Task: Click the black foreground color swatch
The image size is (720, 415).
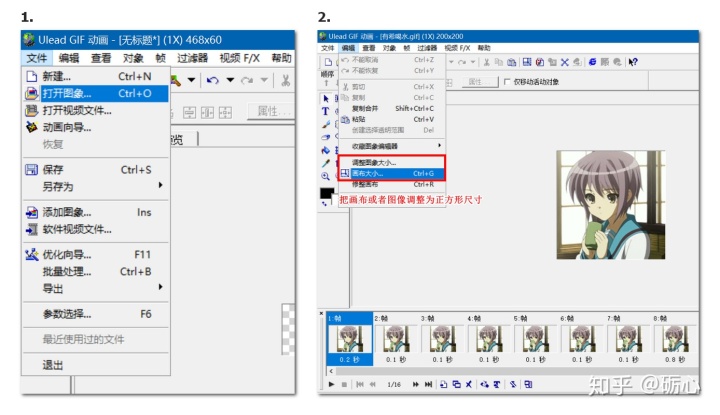Action: click(326, 193)
